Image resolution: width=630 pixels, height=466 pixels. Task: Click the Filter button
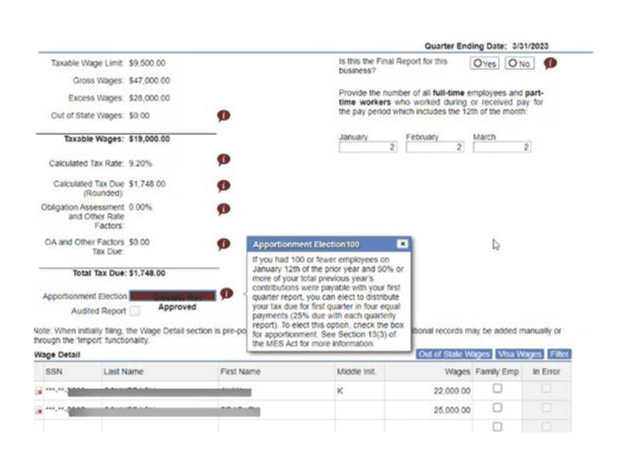pos(559,354)
